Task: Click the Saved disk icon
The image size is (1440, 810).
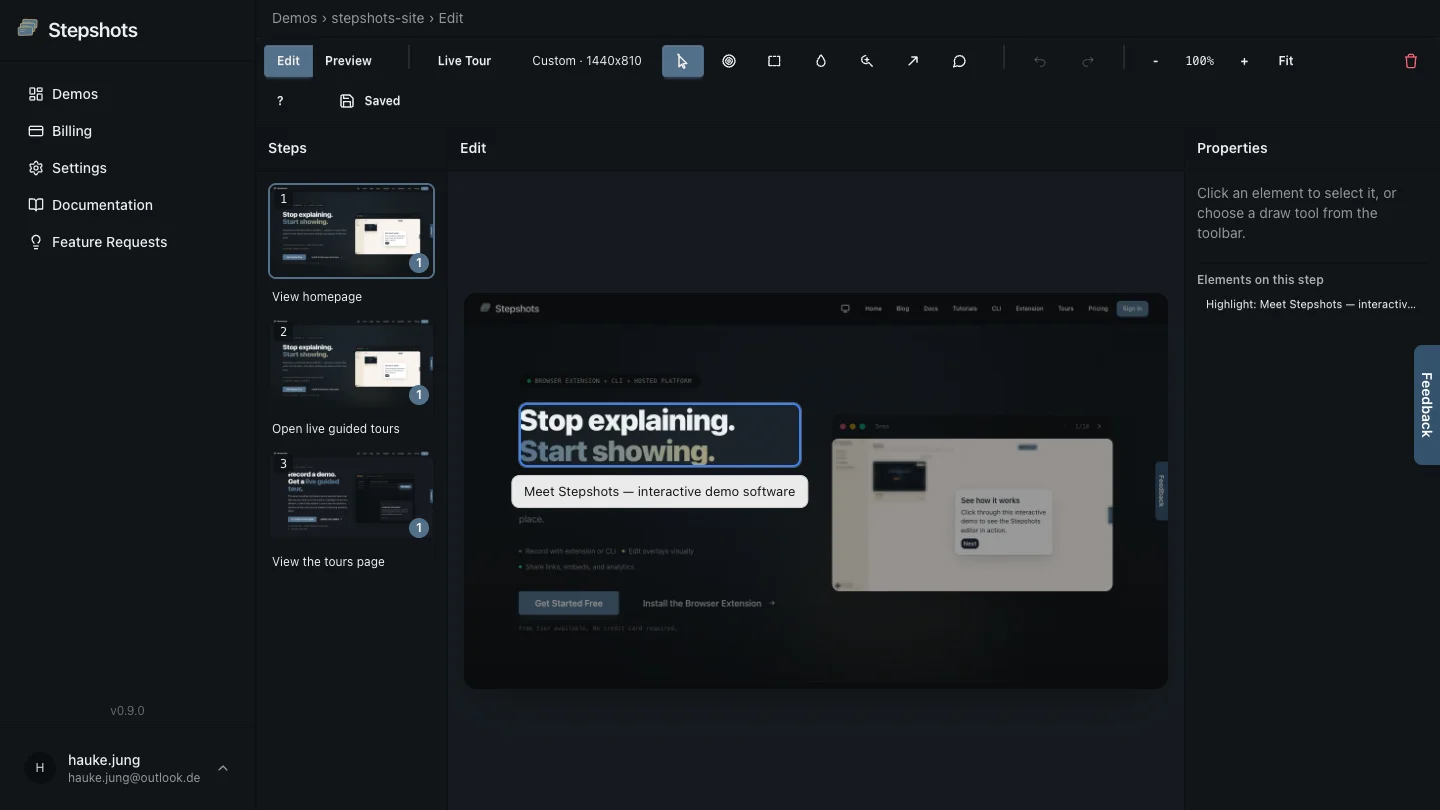Action: pyautogui.click(x=347, y=101)
